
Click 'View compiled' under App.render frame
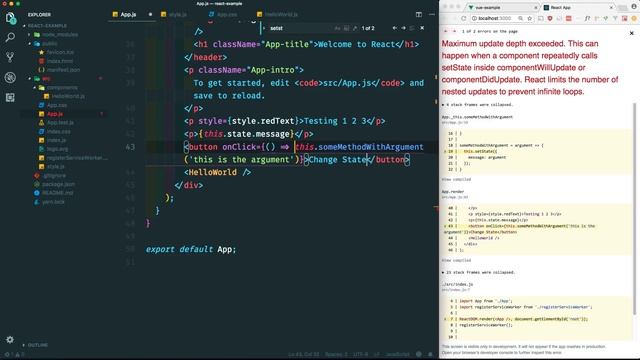point(456,260)
